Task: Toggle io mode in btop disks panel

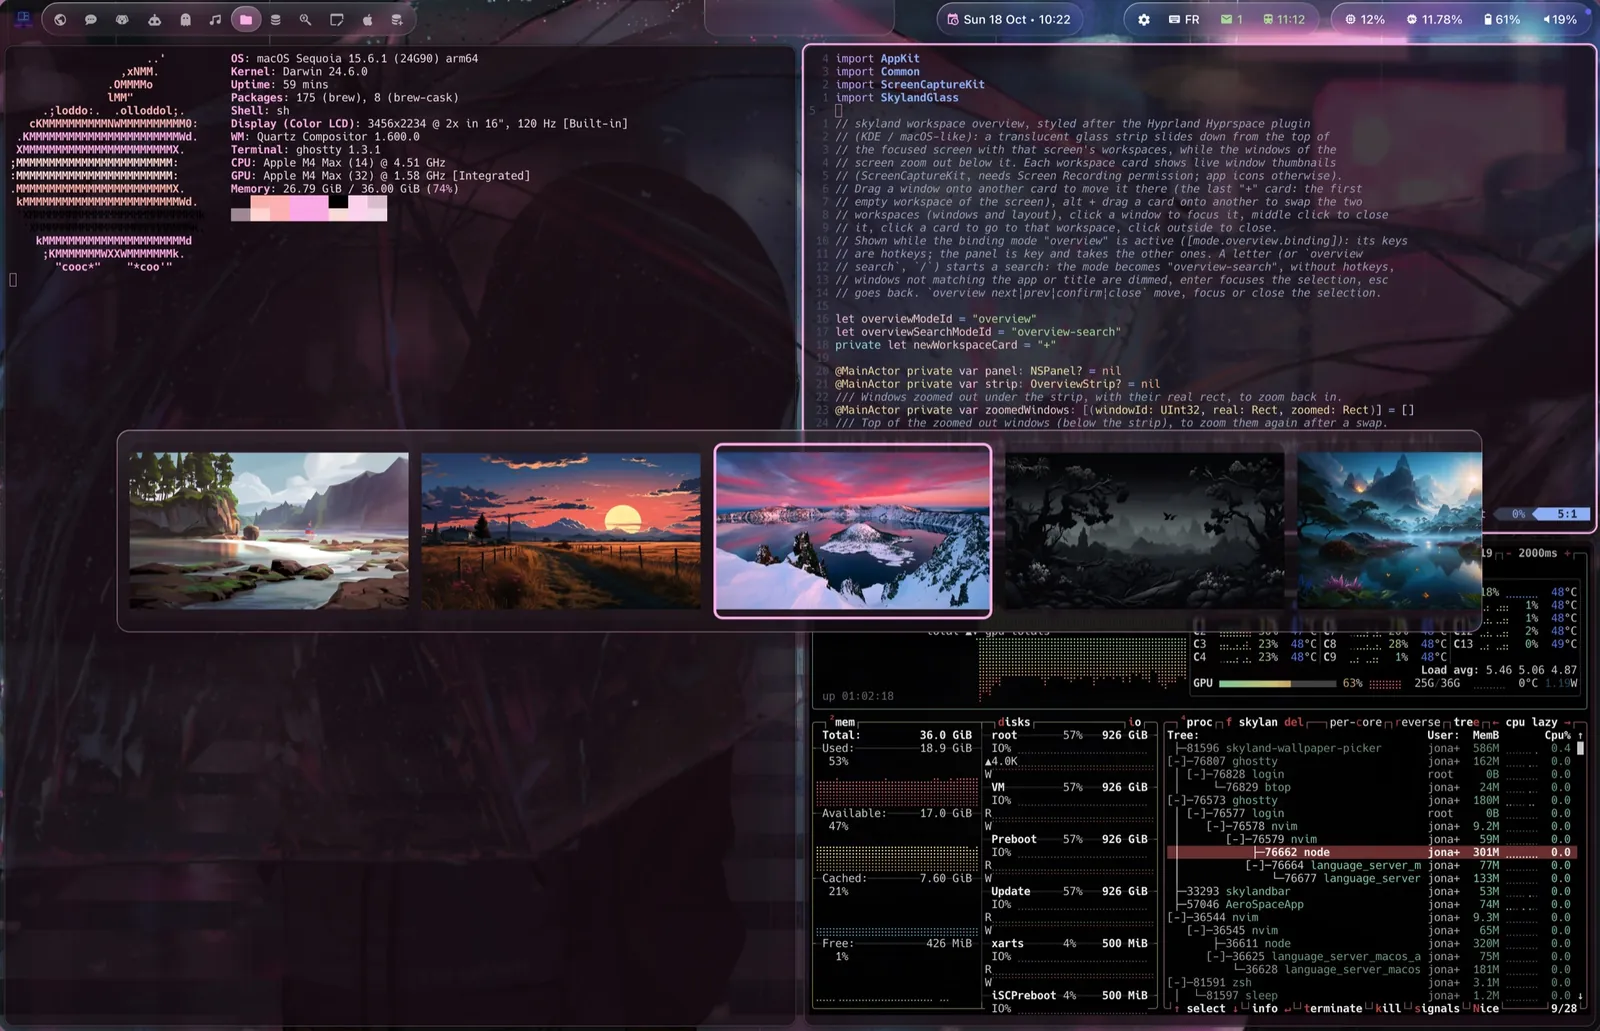Action: click(x=1135, y=722)
